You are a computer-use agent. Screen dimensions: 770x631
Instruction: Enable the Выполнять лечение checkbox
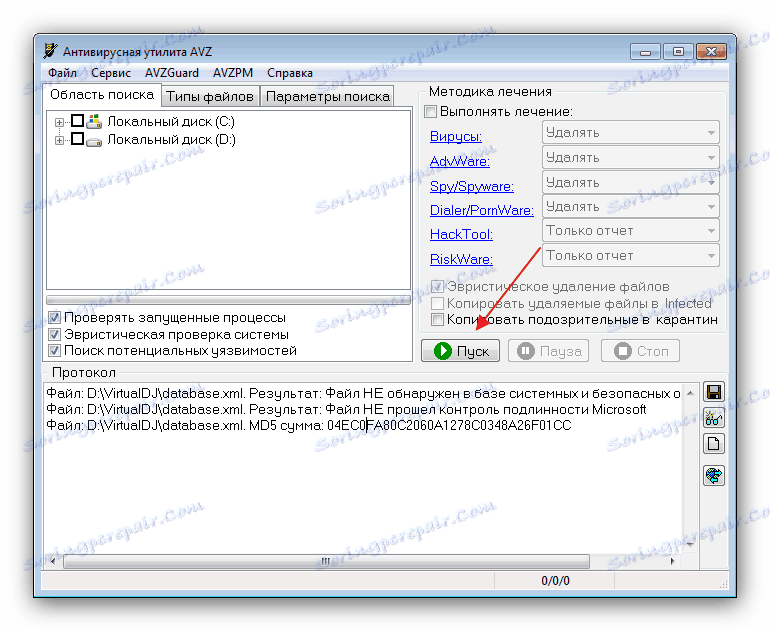pyautogui.click(x=431, y=111)
